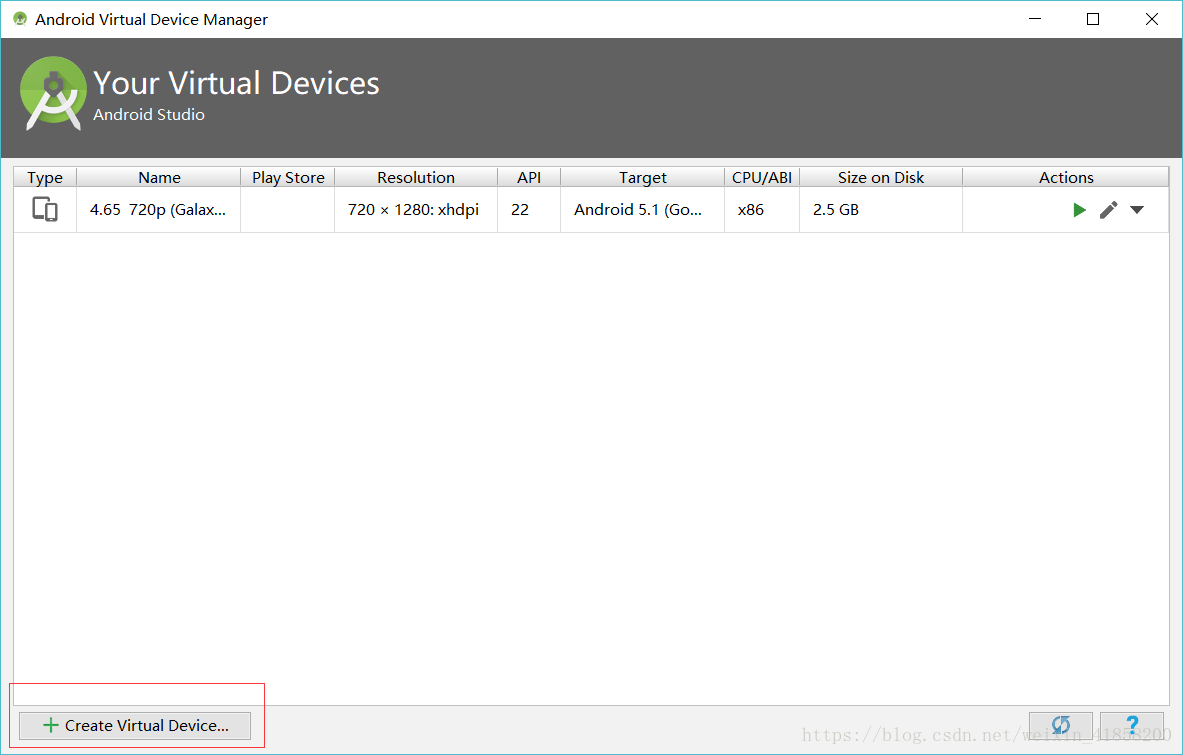Screen dimensions: 1183x755
Task: Click the Create Virtual Device button
Action: click(135, 726)
